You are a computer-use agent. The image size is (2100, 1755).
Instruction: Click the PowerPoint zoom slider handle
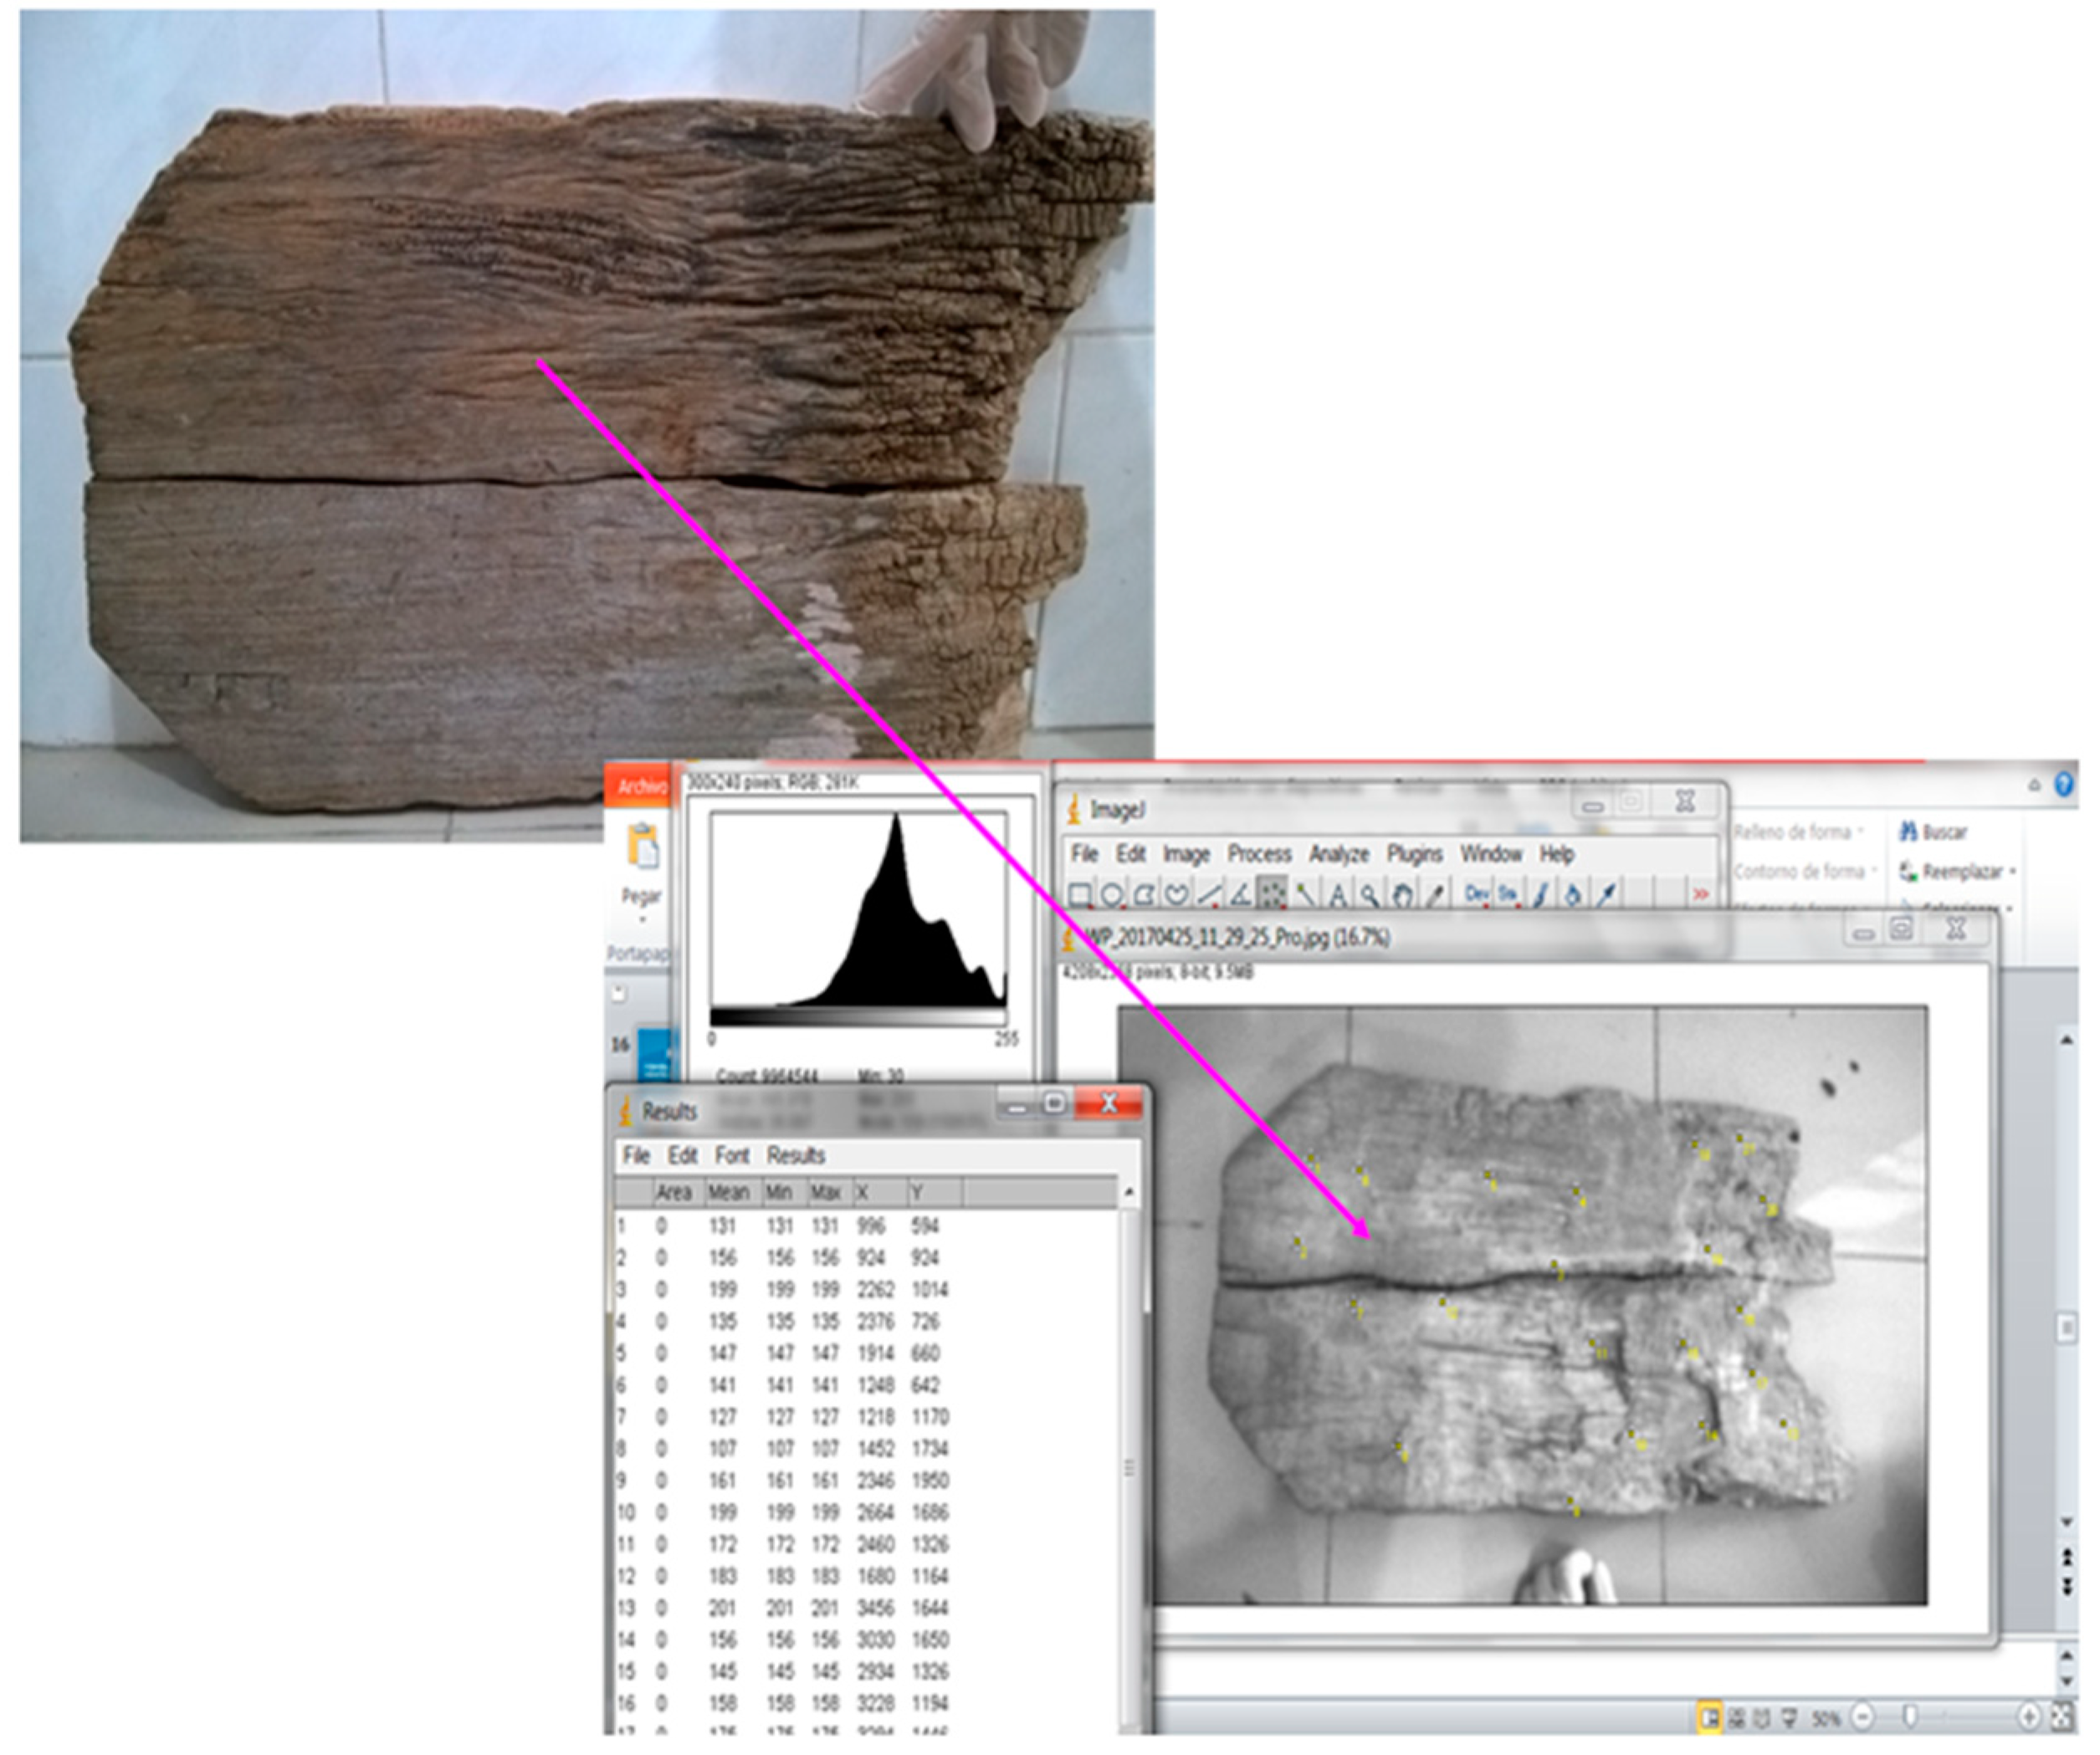click(x=1911, y=1717)
